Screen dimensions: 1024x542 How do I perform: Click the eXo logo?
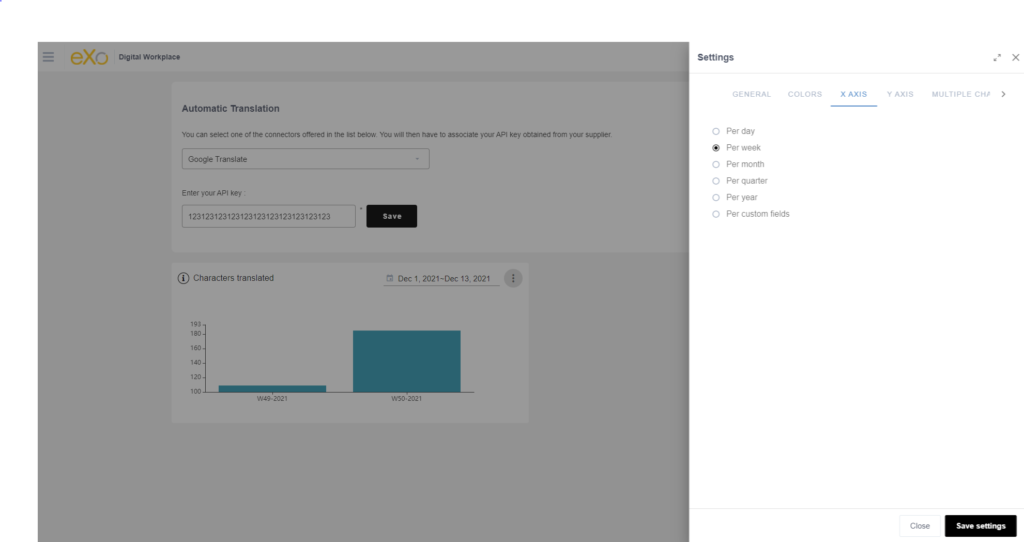coord(89,57)
